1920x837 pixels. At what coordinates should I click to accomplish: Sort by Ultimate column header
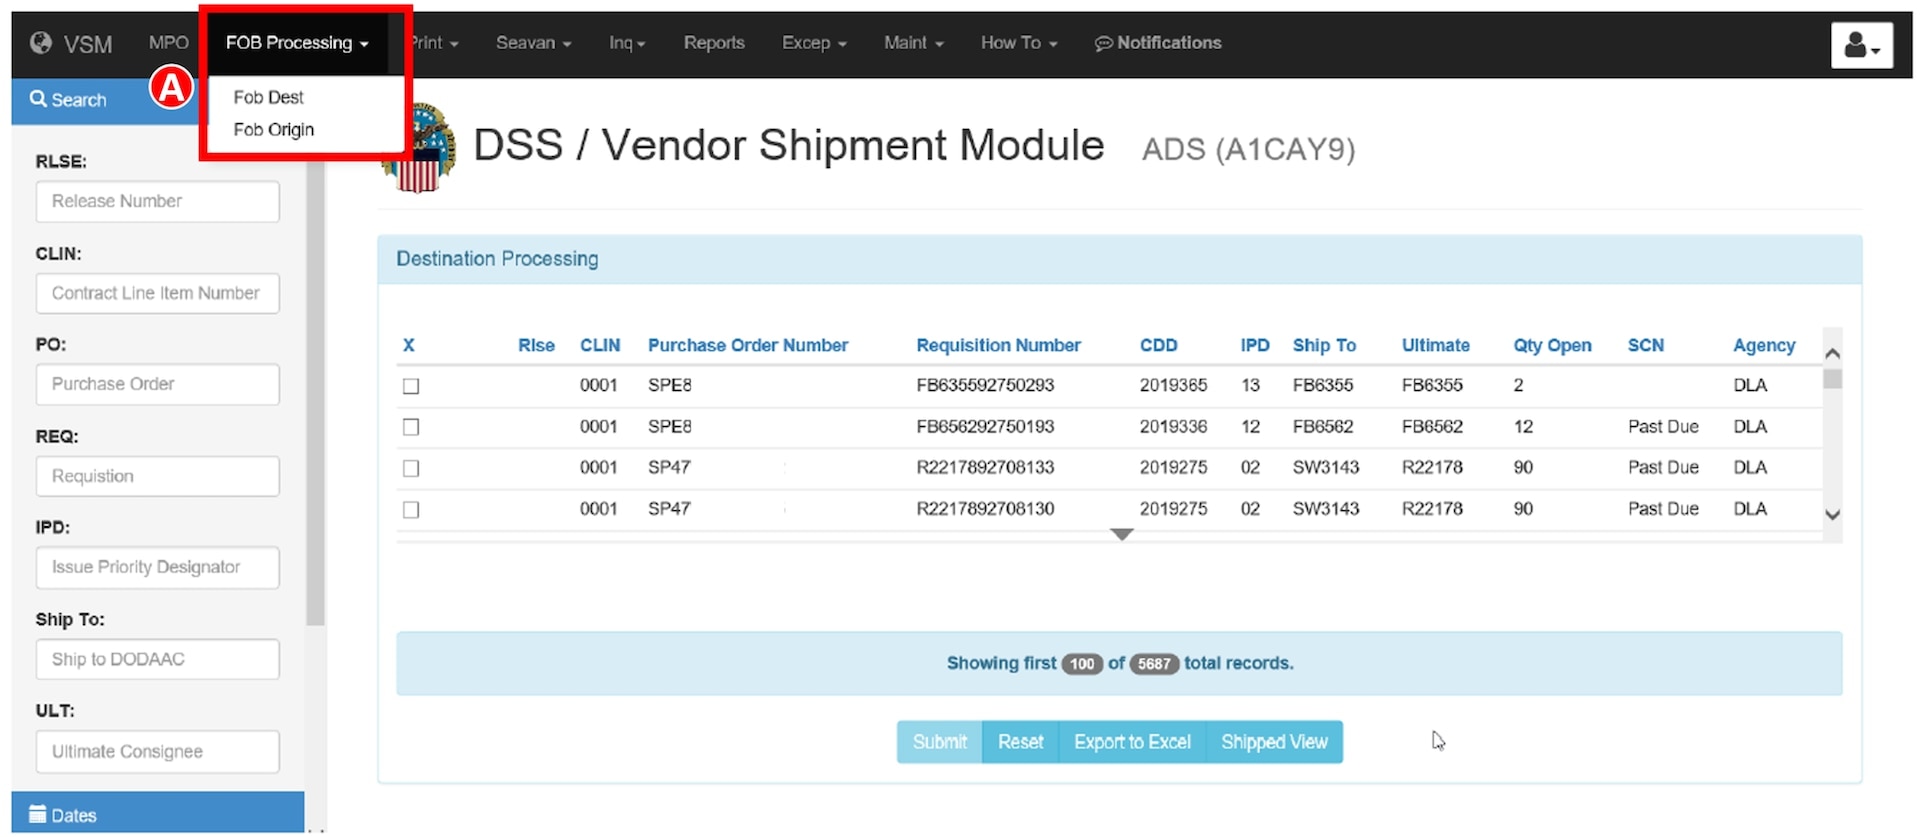[1435, 345]
